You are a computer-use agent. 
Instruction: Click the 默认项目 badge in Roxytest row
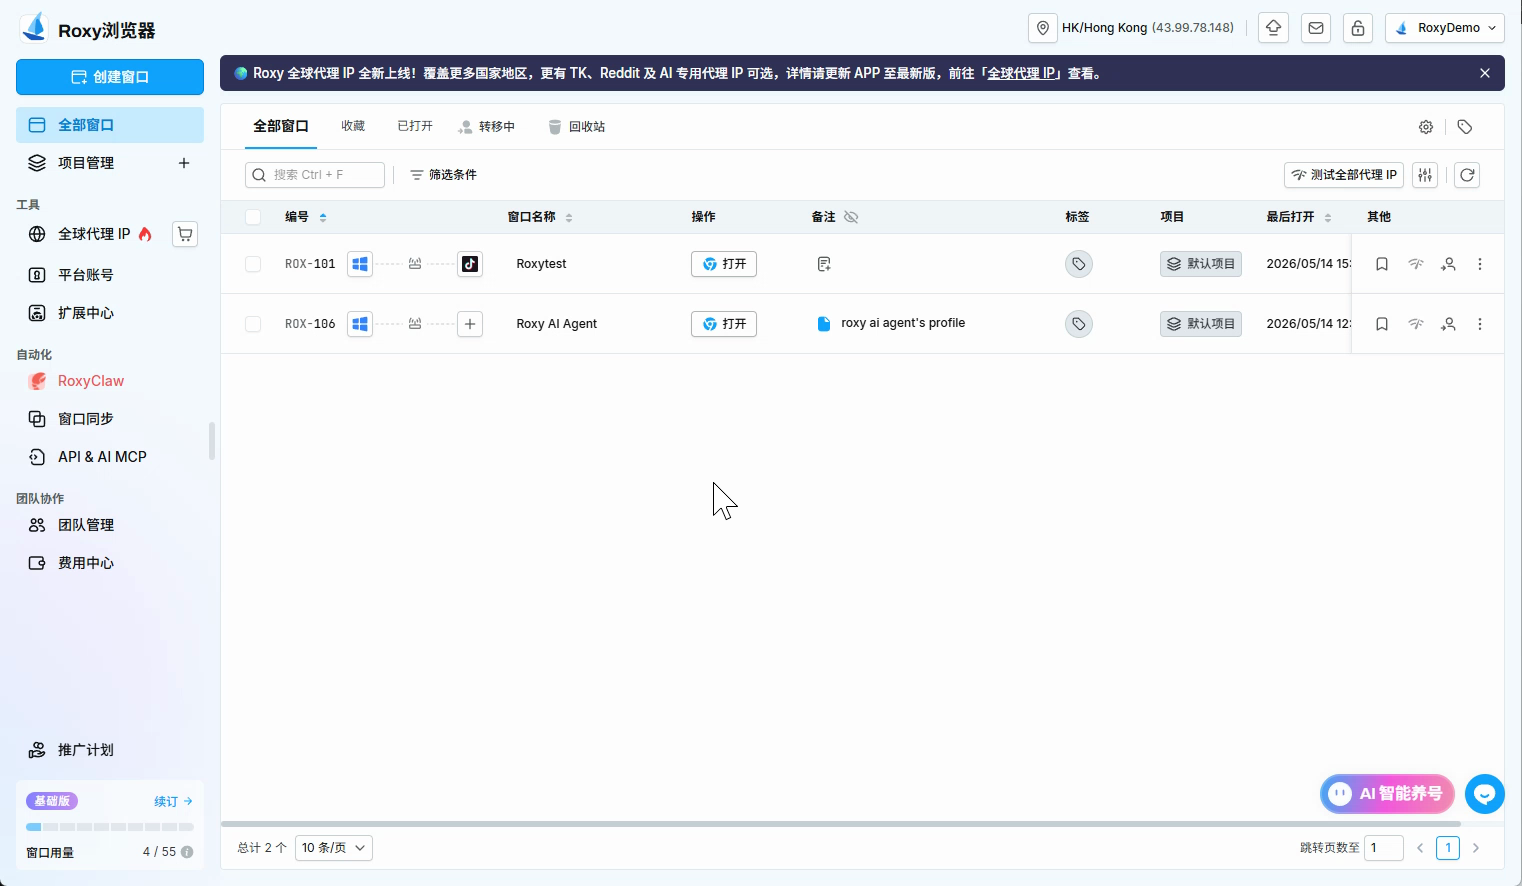point(1201,264)
